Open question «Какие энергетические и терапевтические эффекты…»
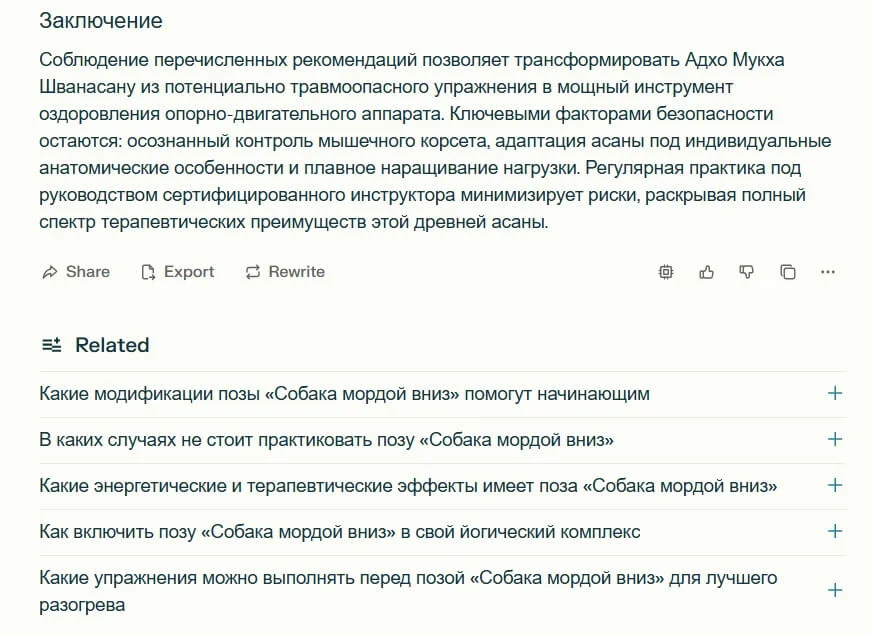This screenshot has height=635, width=872. [x=408, y=486]
